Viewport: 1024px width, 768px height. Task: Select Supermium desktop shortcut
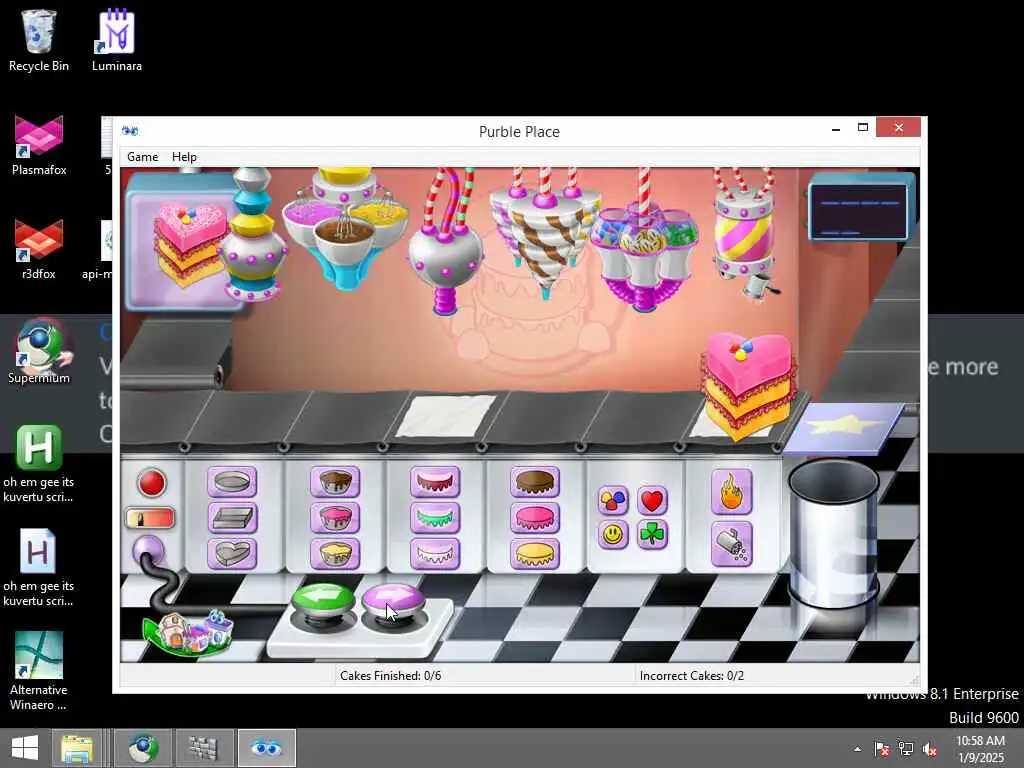[39, 353]
